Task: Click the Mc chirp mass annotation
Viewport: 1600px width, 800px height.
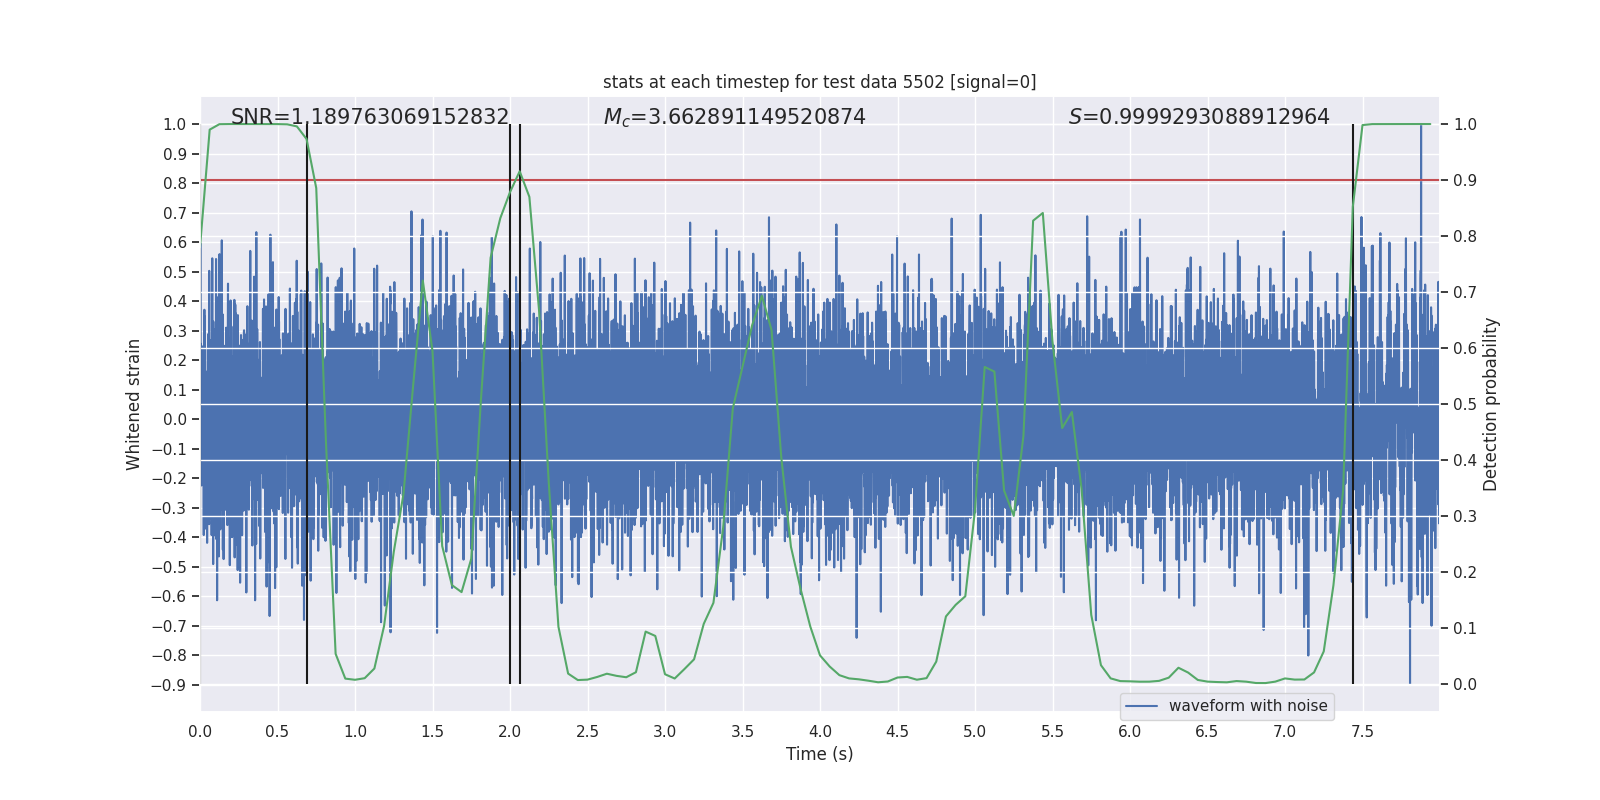Action: pos(734,117)
